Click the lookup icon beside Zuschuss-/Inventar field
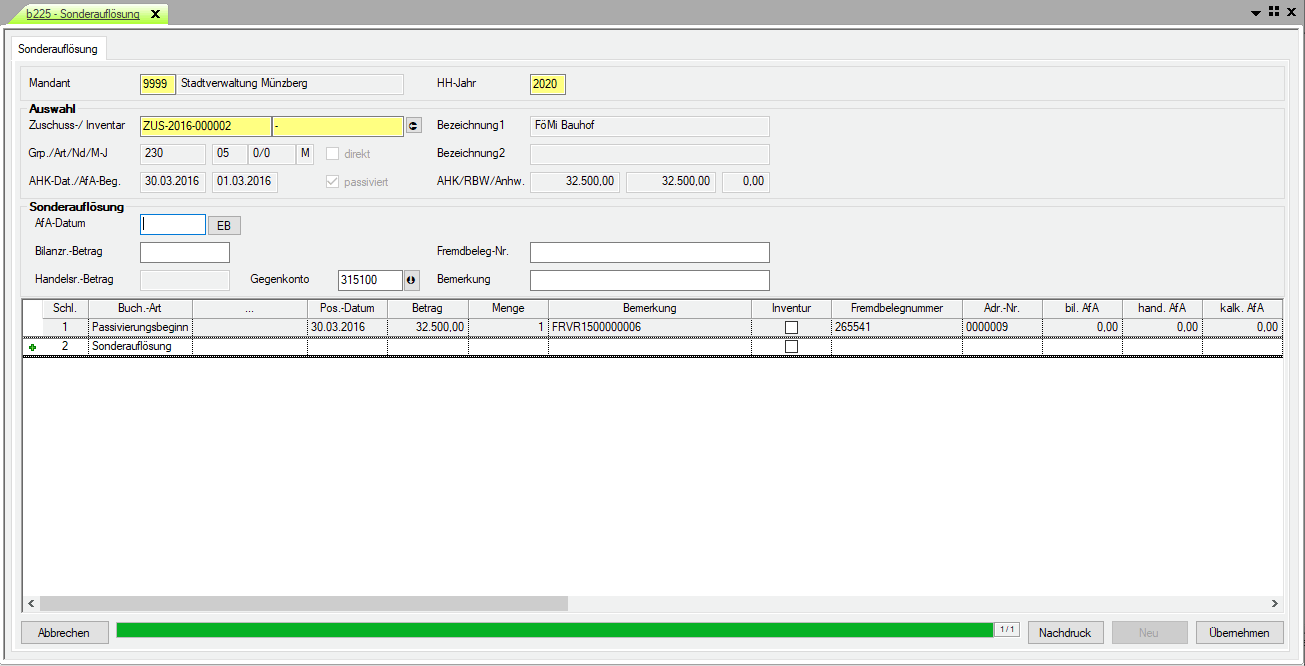This screenshot has height=666, width=1305. pos(414,126)
